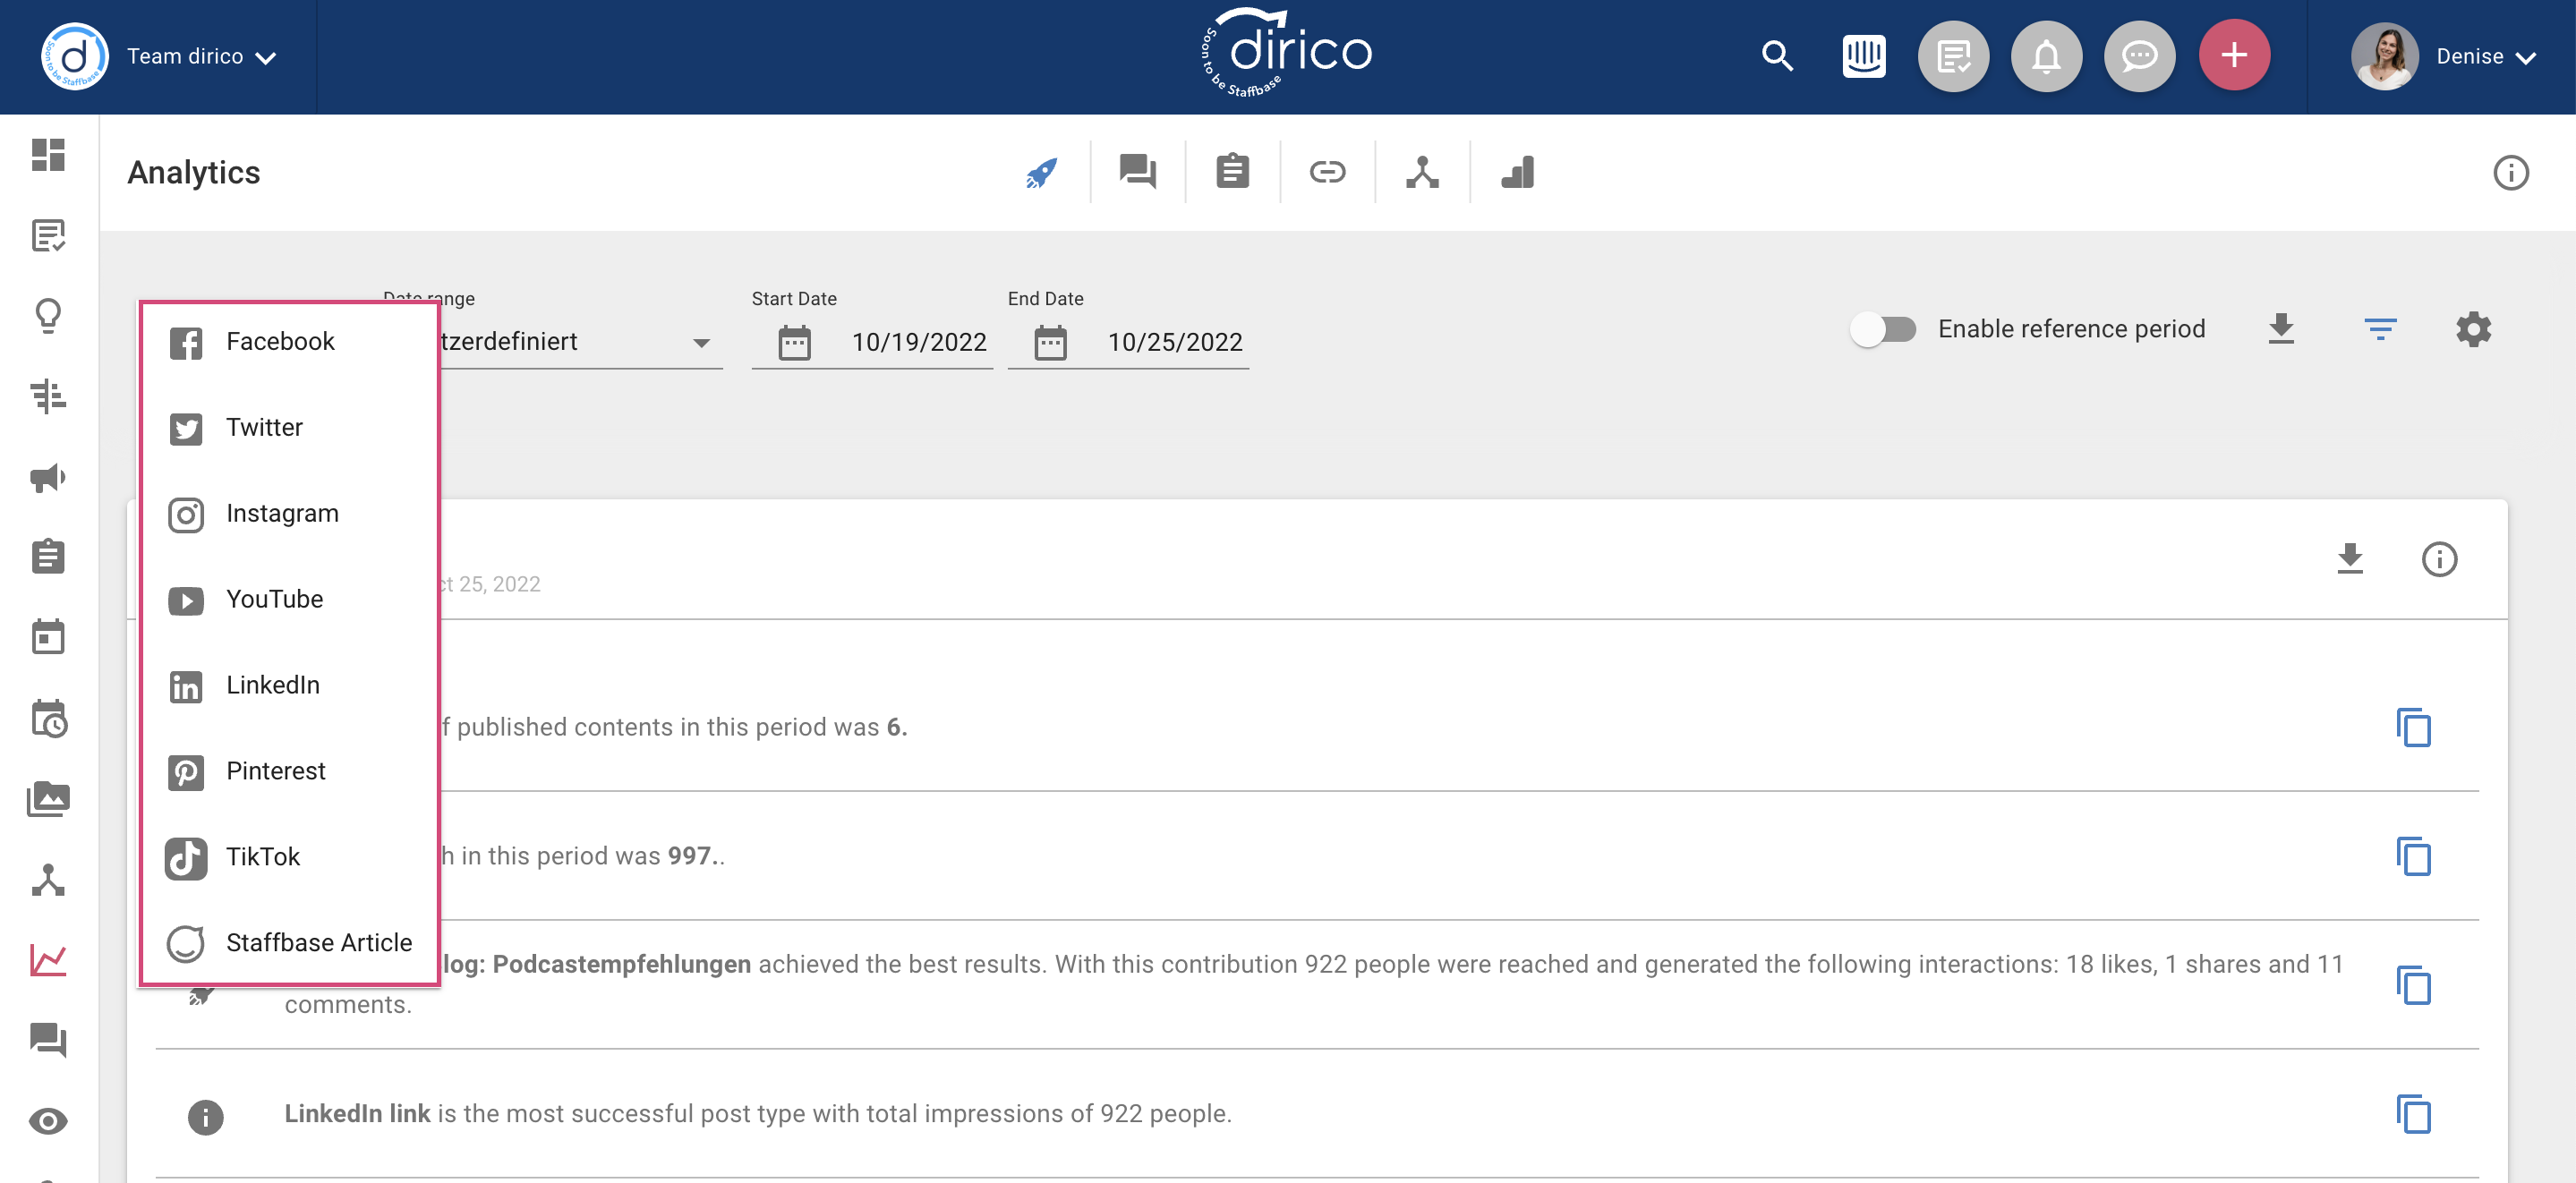Viewport: 2576px width, 1183px height.
Task: Open the chat bubble button in header
Action: 2139,56
